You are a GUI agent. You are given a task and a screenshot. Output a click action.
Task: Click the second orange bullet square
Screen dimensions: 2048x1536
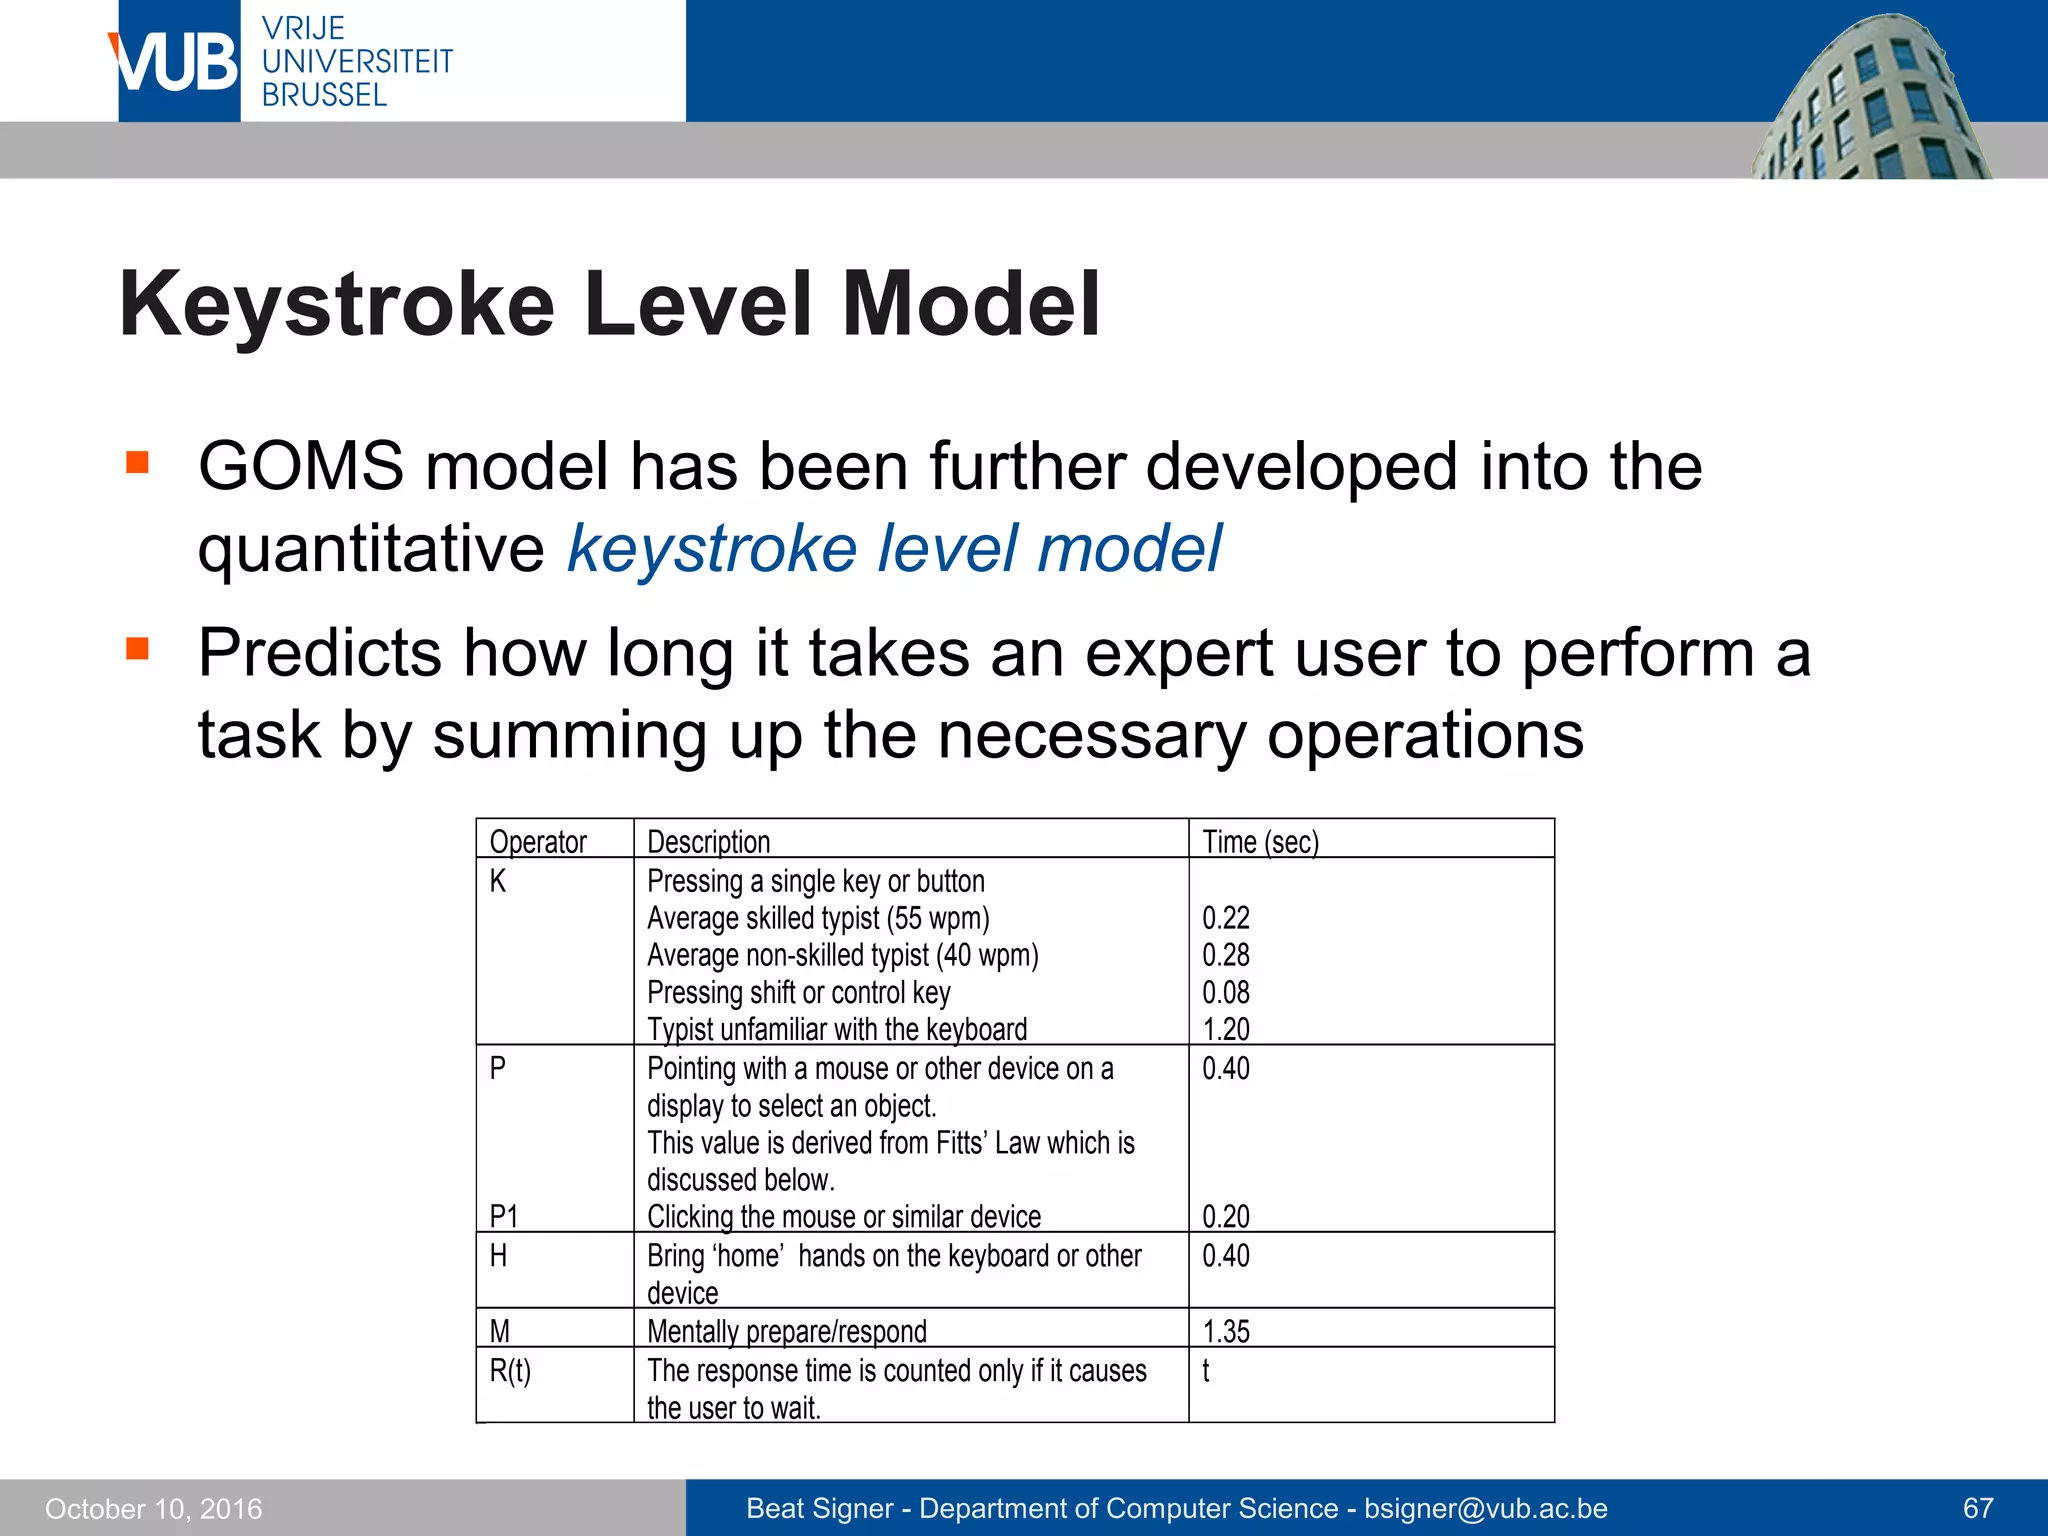[138, 649]
